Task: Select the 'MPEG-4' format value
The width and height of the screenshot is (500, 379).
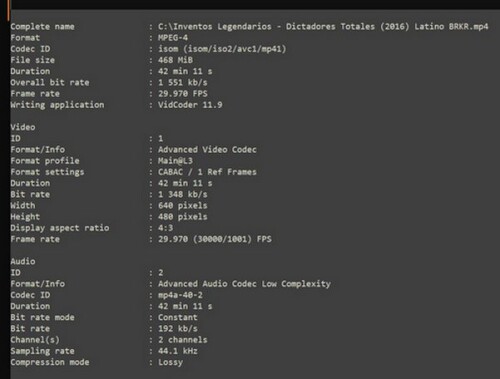Action: coord(173,38)
